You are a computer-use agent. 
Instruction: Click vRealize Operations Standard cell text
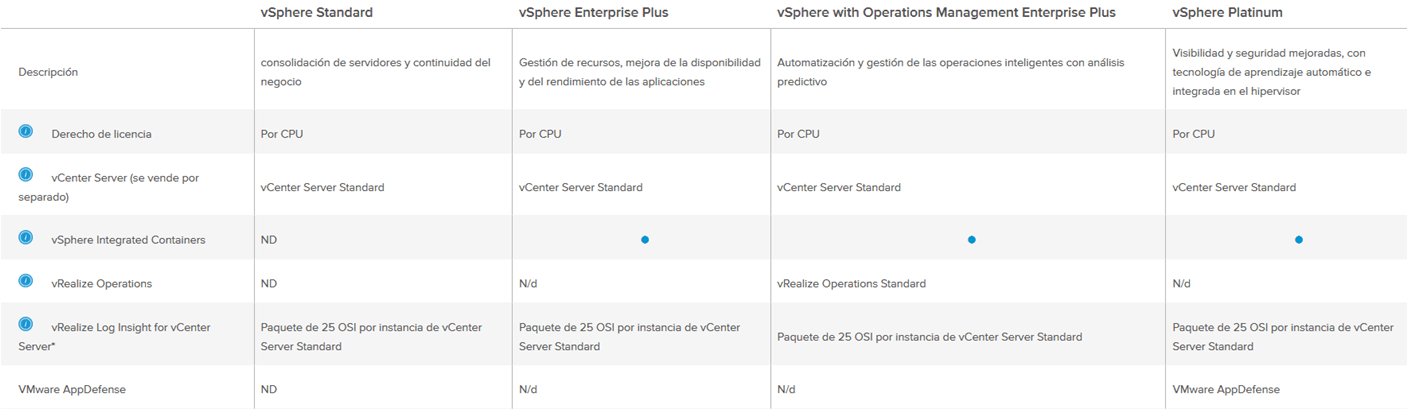(x=851, y=284)
